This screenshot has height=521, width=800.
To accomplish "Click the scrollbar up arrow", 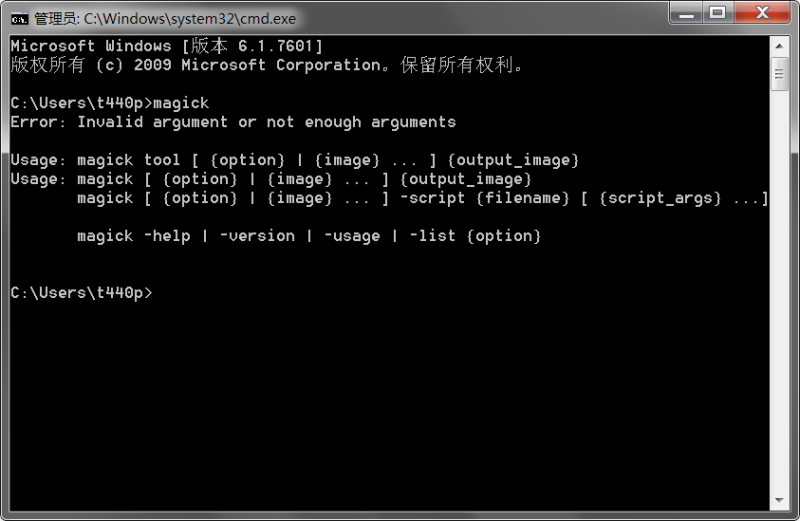I will [779, 46].
